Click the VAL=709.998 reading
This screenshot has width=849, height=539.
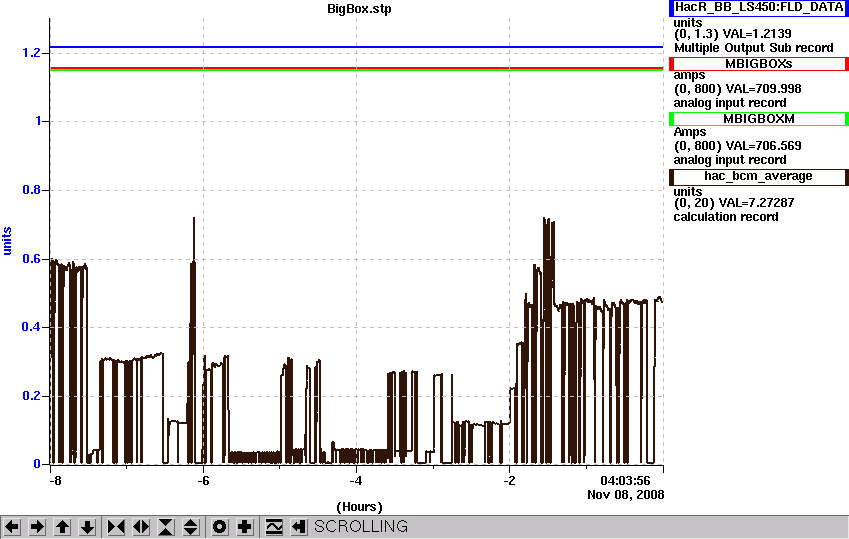coord(763,89)
